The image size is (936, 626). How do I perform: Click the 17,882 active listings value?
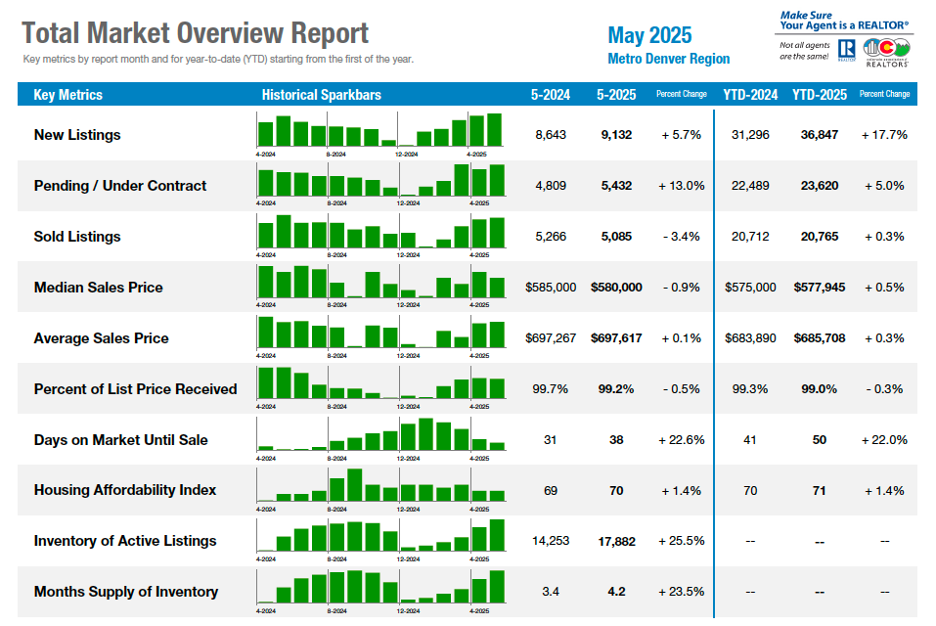pos(616,540)
